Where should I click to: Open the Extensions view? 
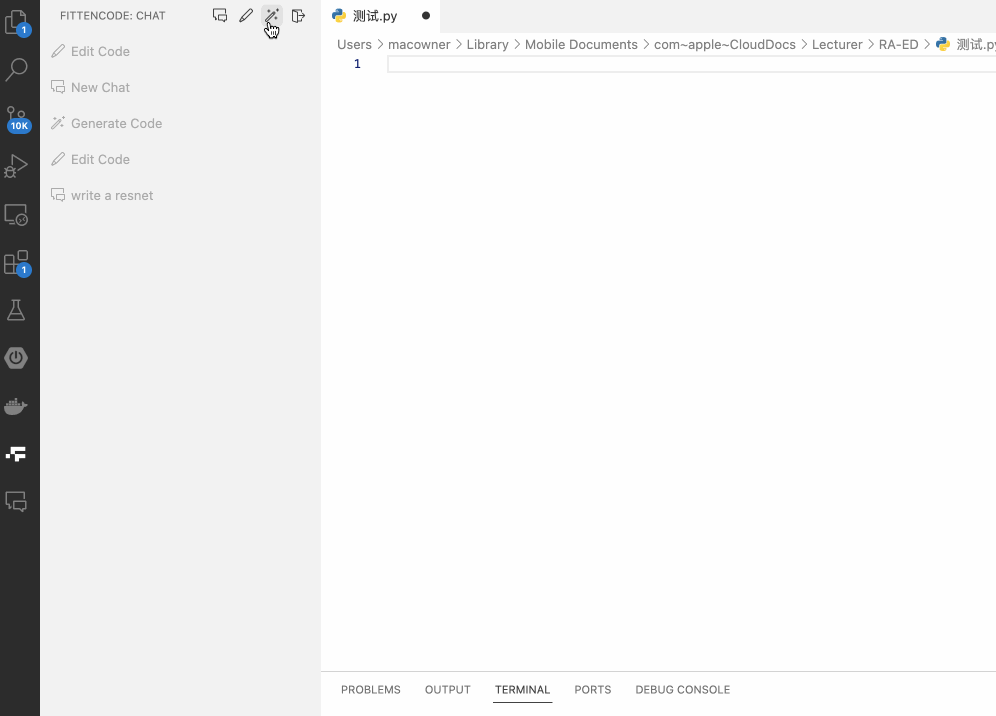click(x=20, y=262)
